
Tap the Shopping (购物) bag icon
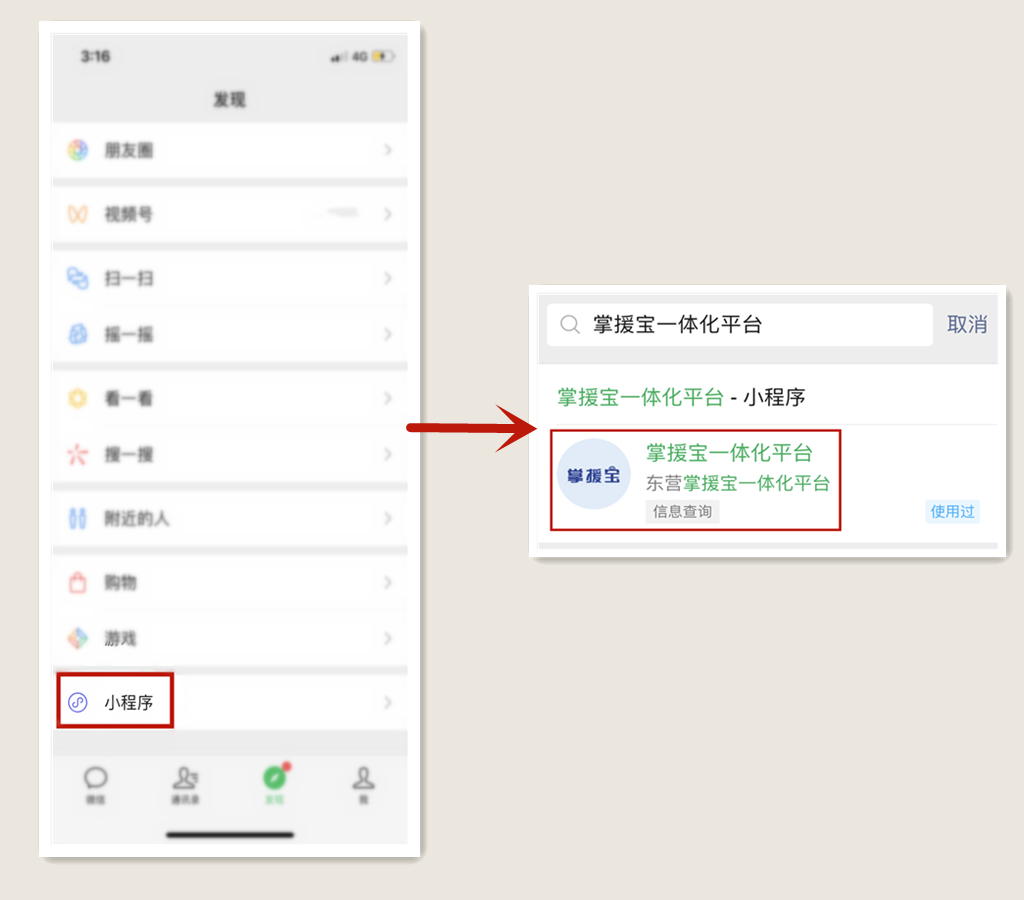click(78, 581)
